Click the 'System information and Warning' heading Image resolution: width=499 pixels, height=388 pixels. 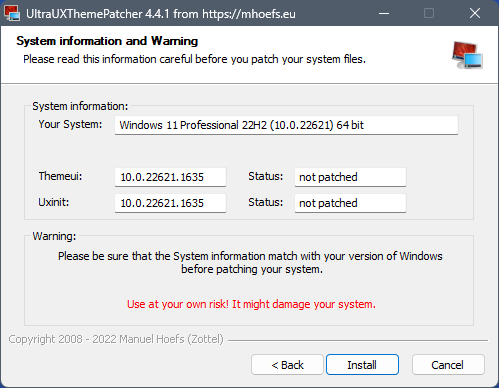click(107, 41)
